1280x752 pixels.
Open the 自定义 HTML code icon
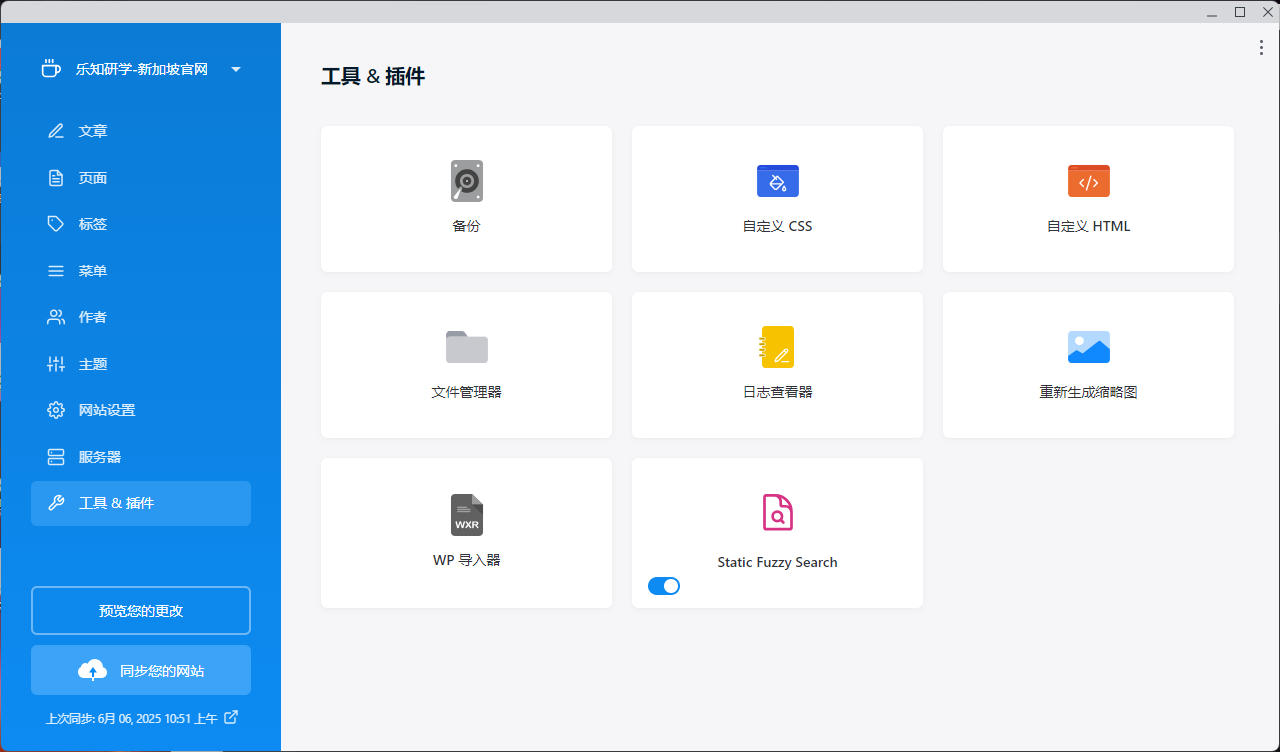point(1088,181)
